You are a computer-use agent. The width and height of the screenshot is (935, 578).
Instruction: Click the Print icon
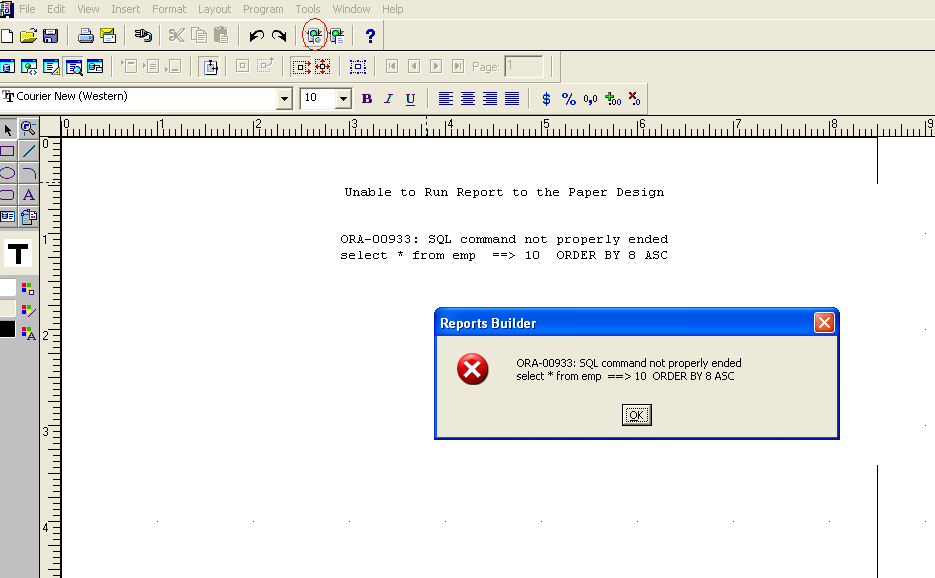(86, 36)
